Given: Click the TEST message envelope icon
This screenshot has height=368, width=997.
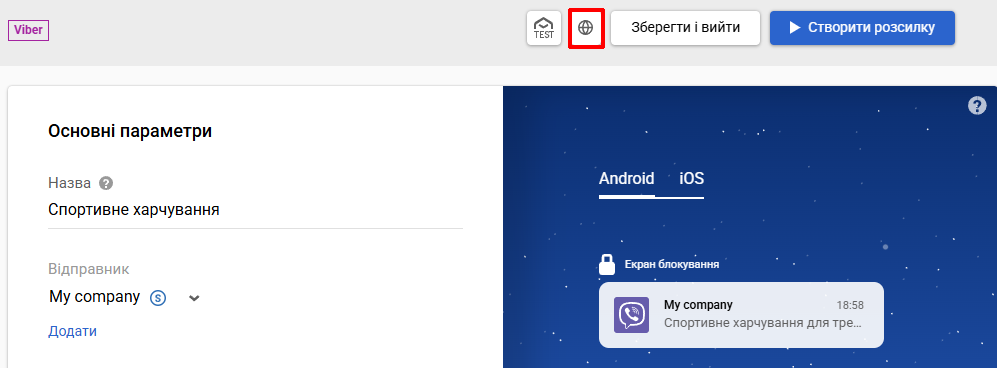Looking at the screenshot, I should tap(544, 28).
